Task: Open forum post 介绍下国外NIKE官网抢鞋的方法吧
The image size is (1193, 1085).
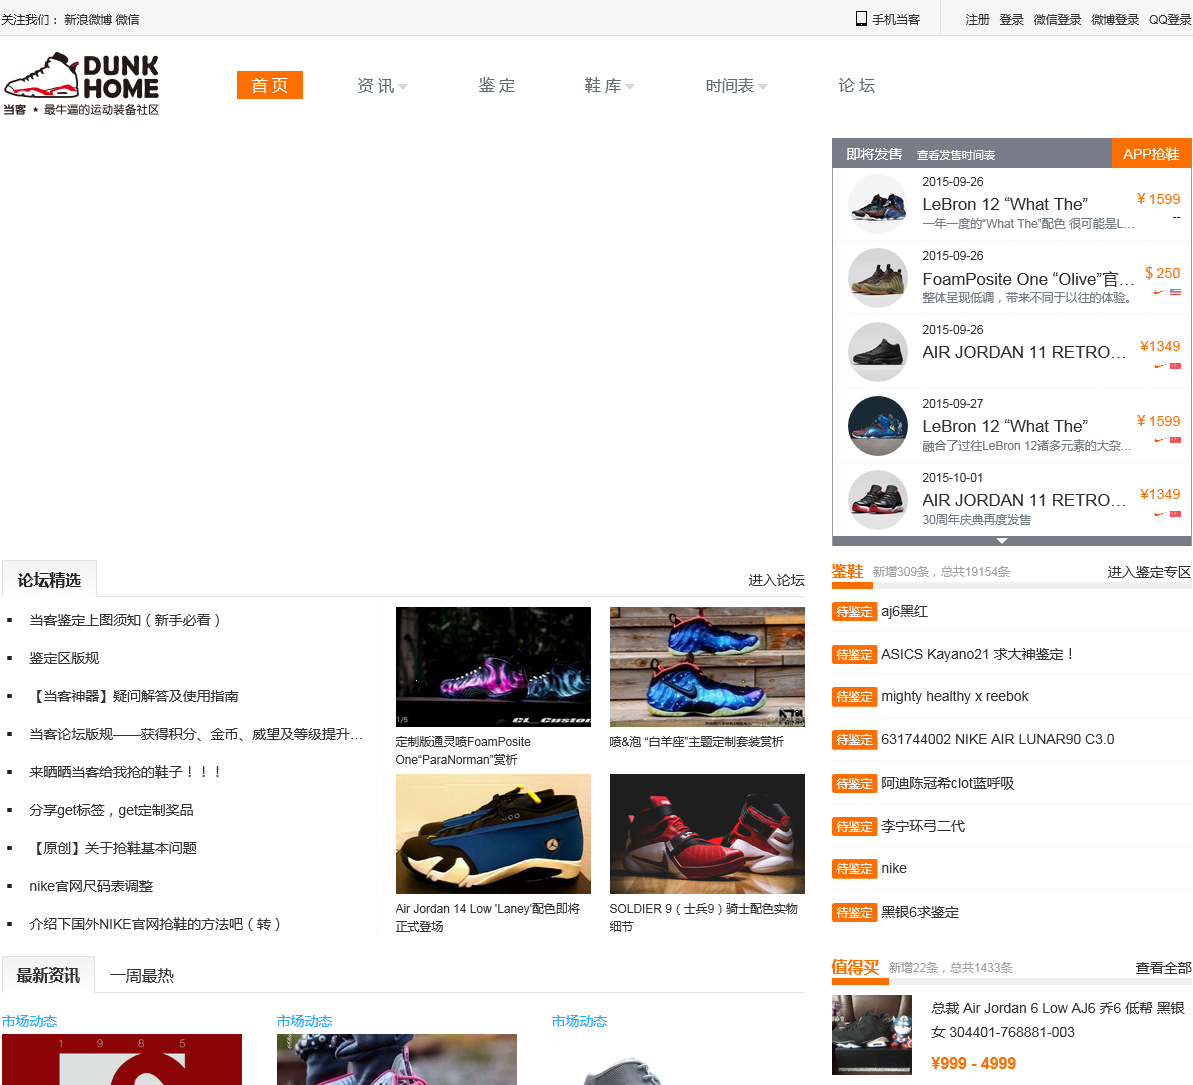Action: (155, 924)
